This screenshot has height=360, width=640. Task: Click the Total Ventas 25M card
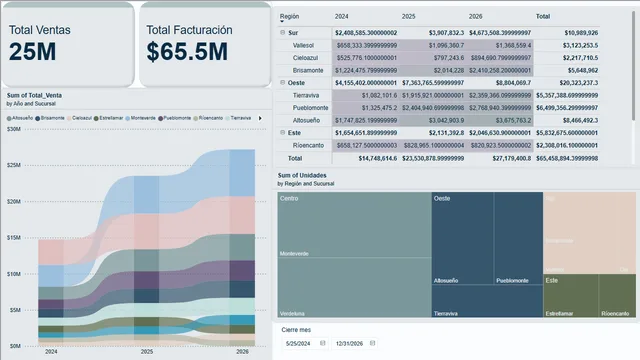pyautogui.click(x=68, y=44)
